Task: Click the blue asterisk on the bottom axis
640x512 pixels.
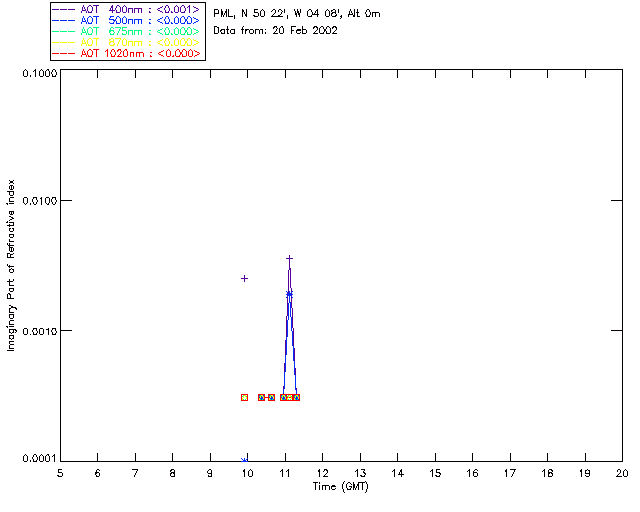Action: tap(244, 460)
